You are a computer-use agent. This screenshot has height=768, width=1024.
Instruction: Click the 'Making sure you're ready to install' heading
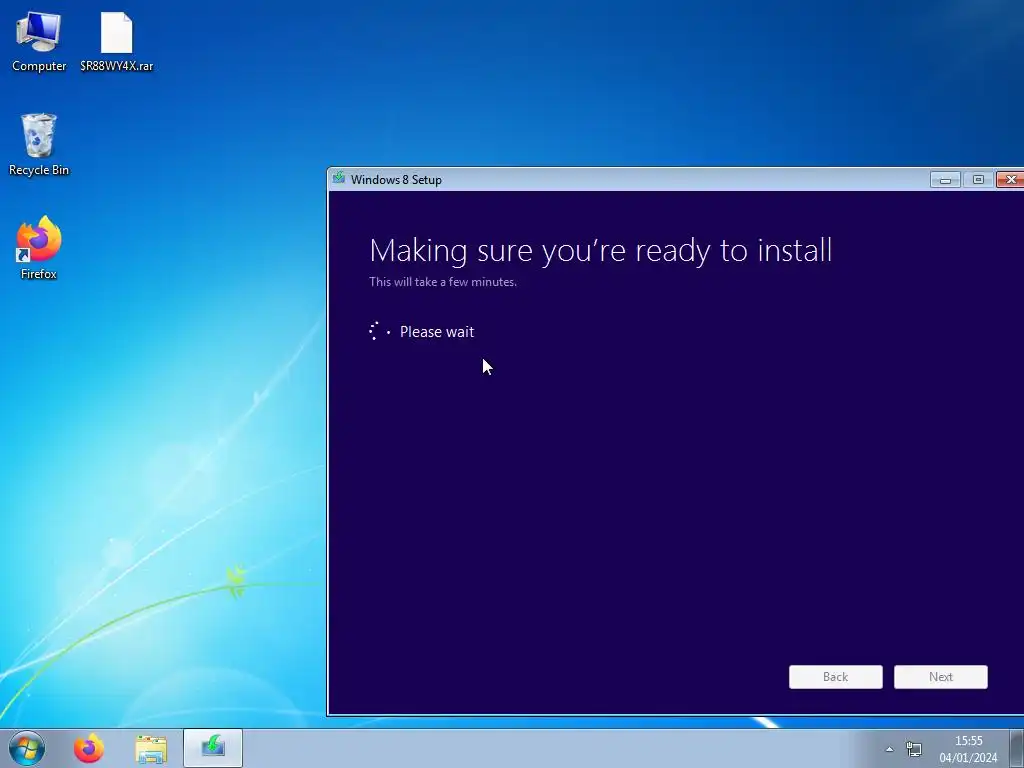601,251
